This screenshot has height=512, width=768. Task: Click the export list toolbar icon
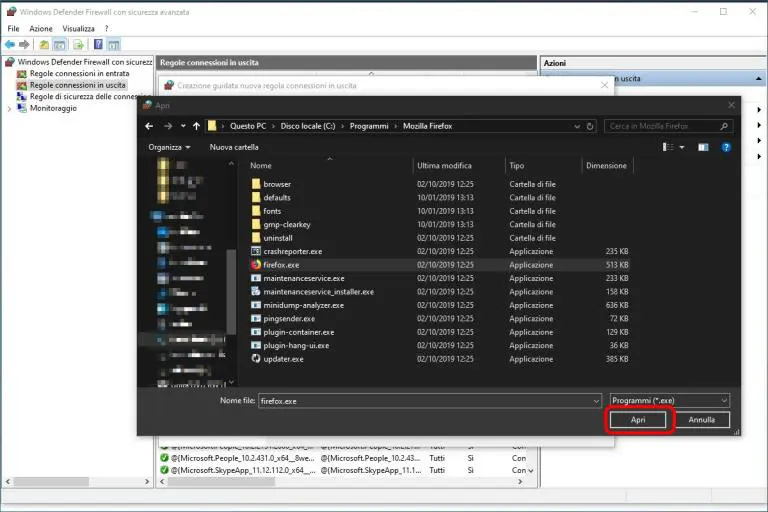pos(78,45)
